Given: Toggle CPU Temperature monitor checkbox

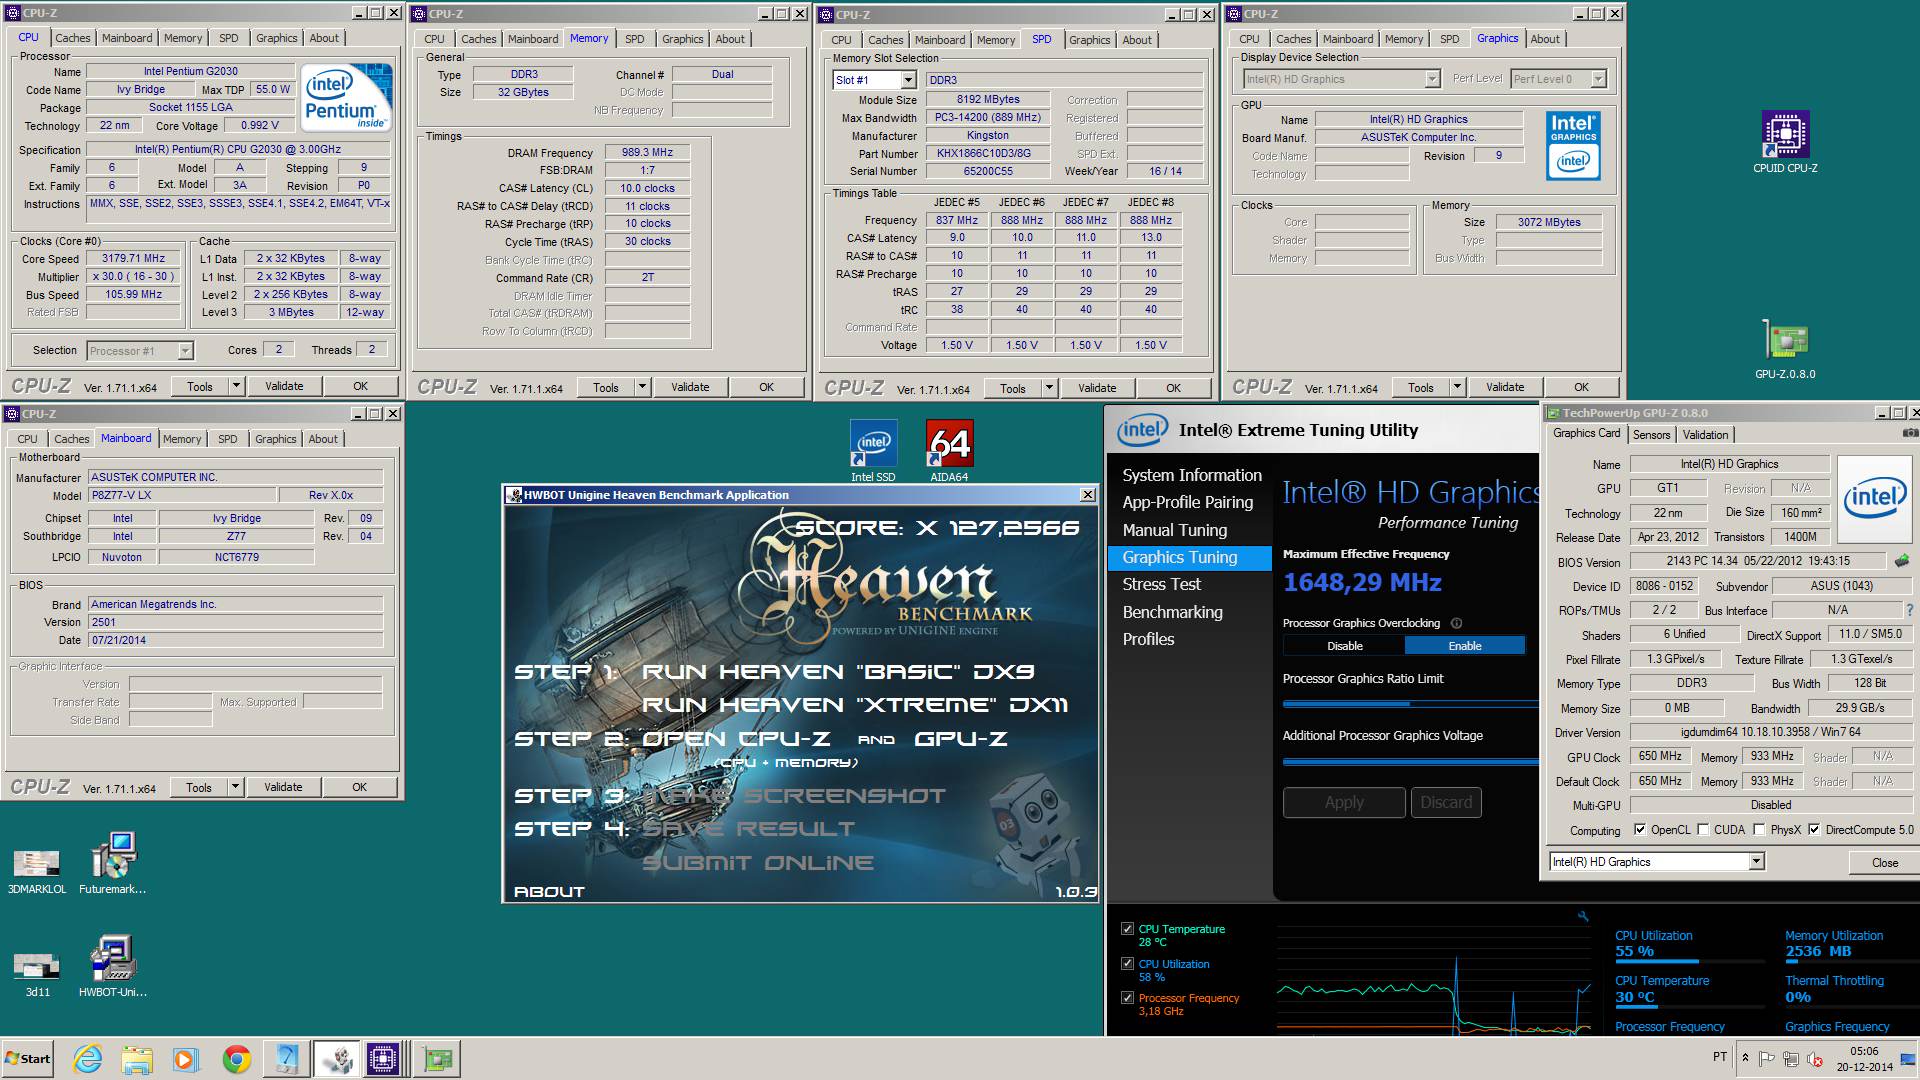Looking at the screenshot, I should pyautogui.click(x=1127, y=929).
